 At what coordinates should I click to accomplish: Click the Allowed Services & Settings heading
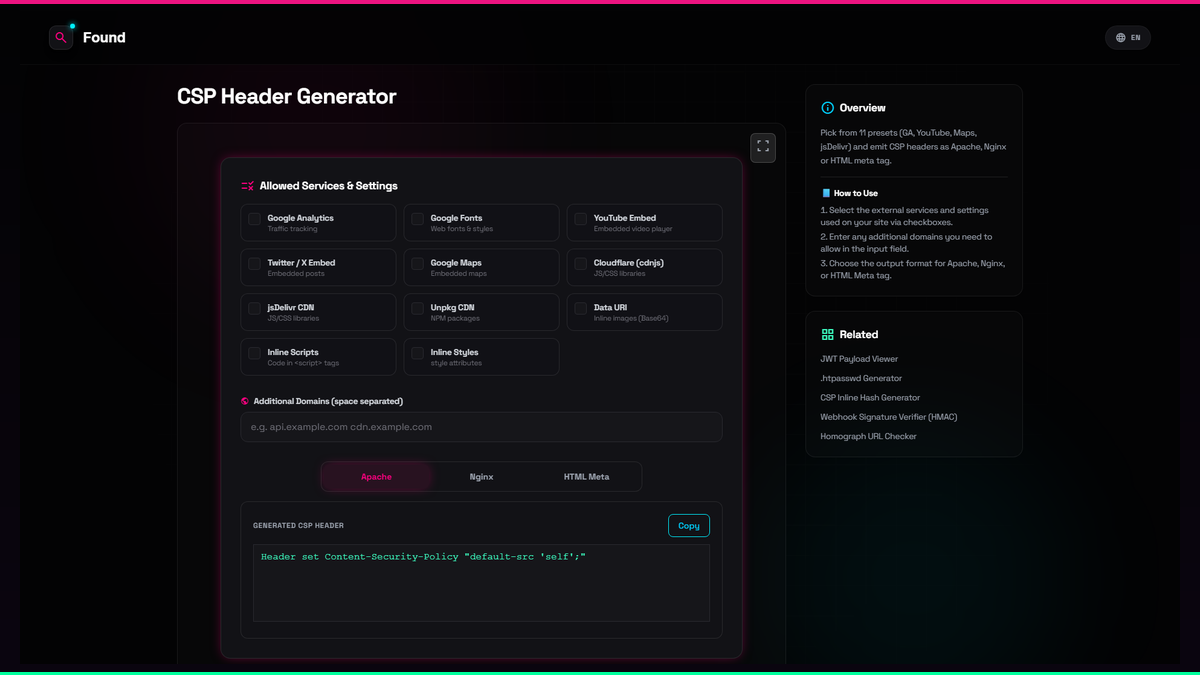(328, 186)
